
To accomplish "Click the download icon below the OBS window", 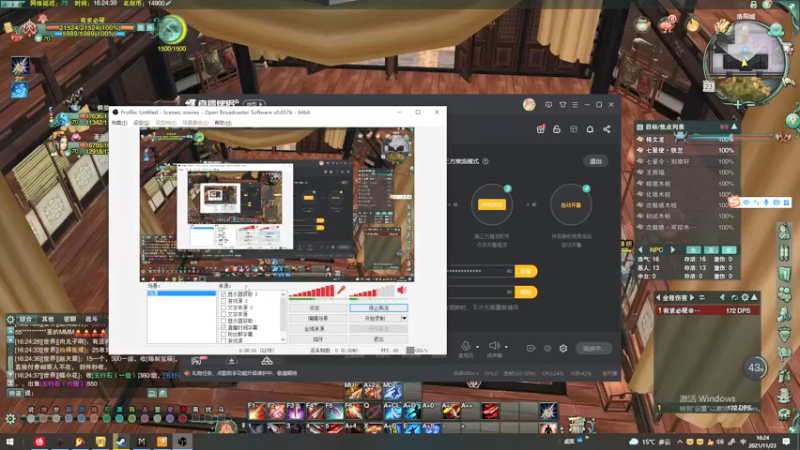I will [x=231, y=361].
